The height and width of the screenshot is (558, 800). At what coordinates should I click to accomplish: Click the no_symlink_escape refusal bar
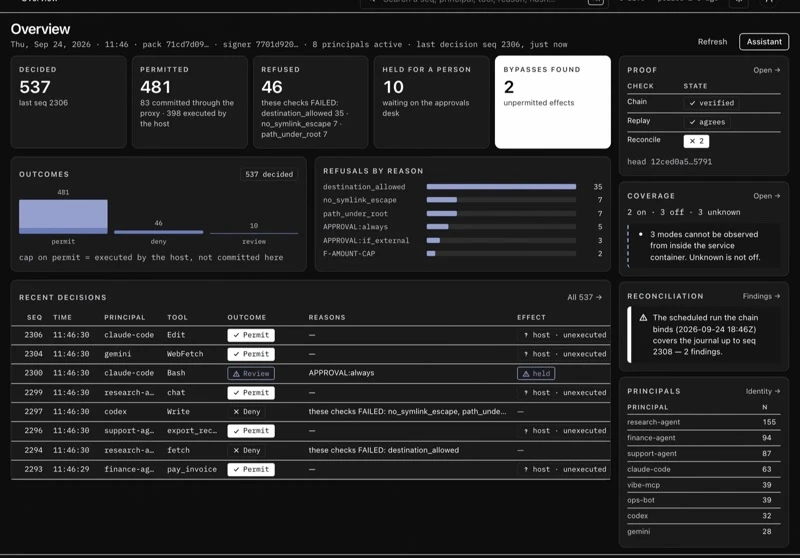[442, 200]
